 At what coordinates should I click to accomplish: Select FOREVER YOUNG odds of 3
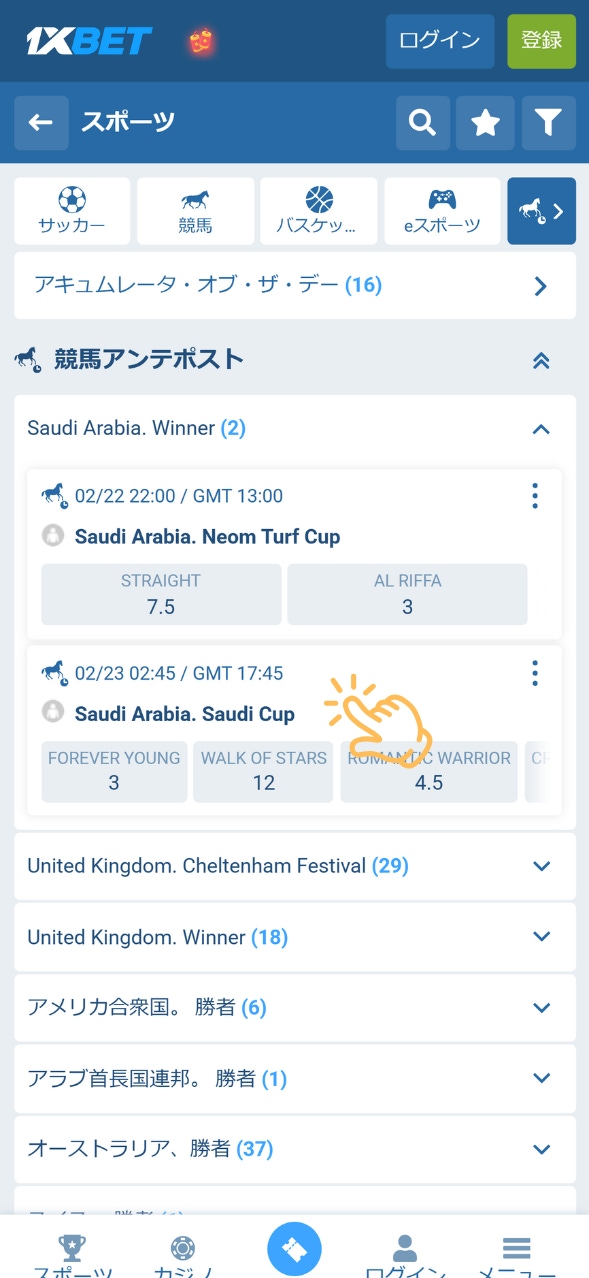coord(113,771)
